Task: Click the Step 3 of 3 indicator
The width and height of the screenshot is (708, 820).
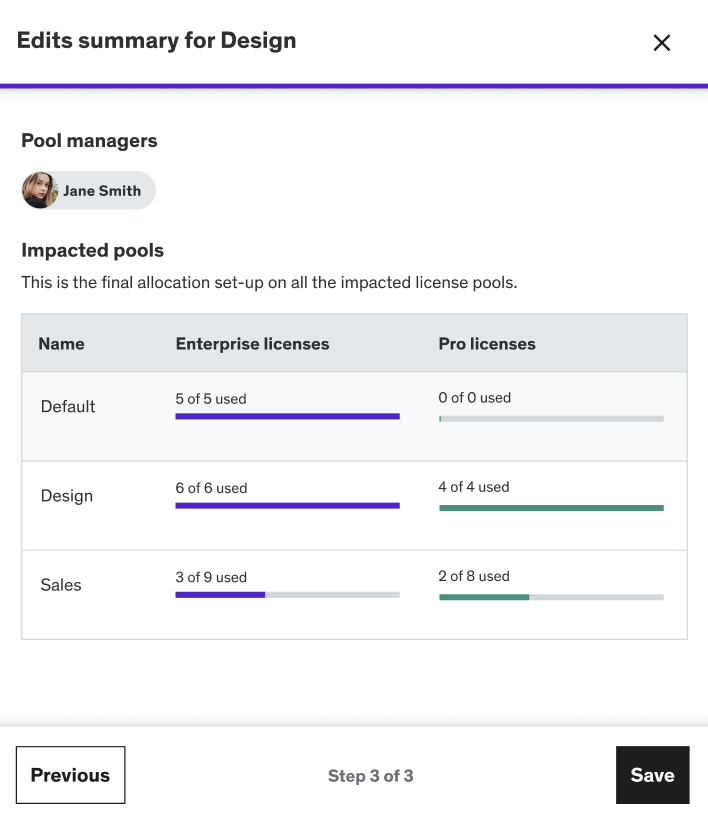Action: (x=370, y=775)
